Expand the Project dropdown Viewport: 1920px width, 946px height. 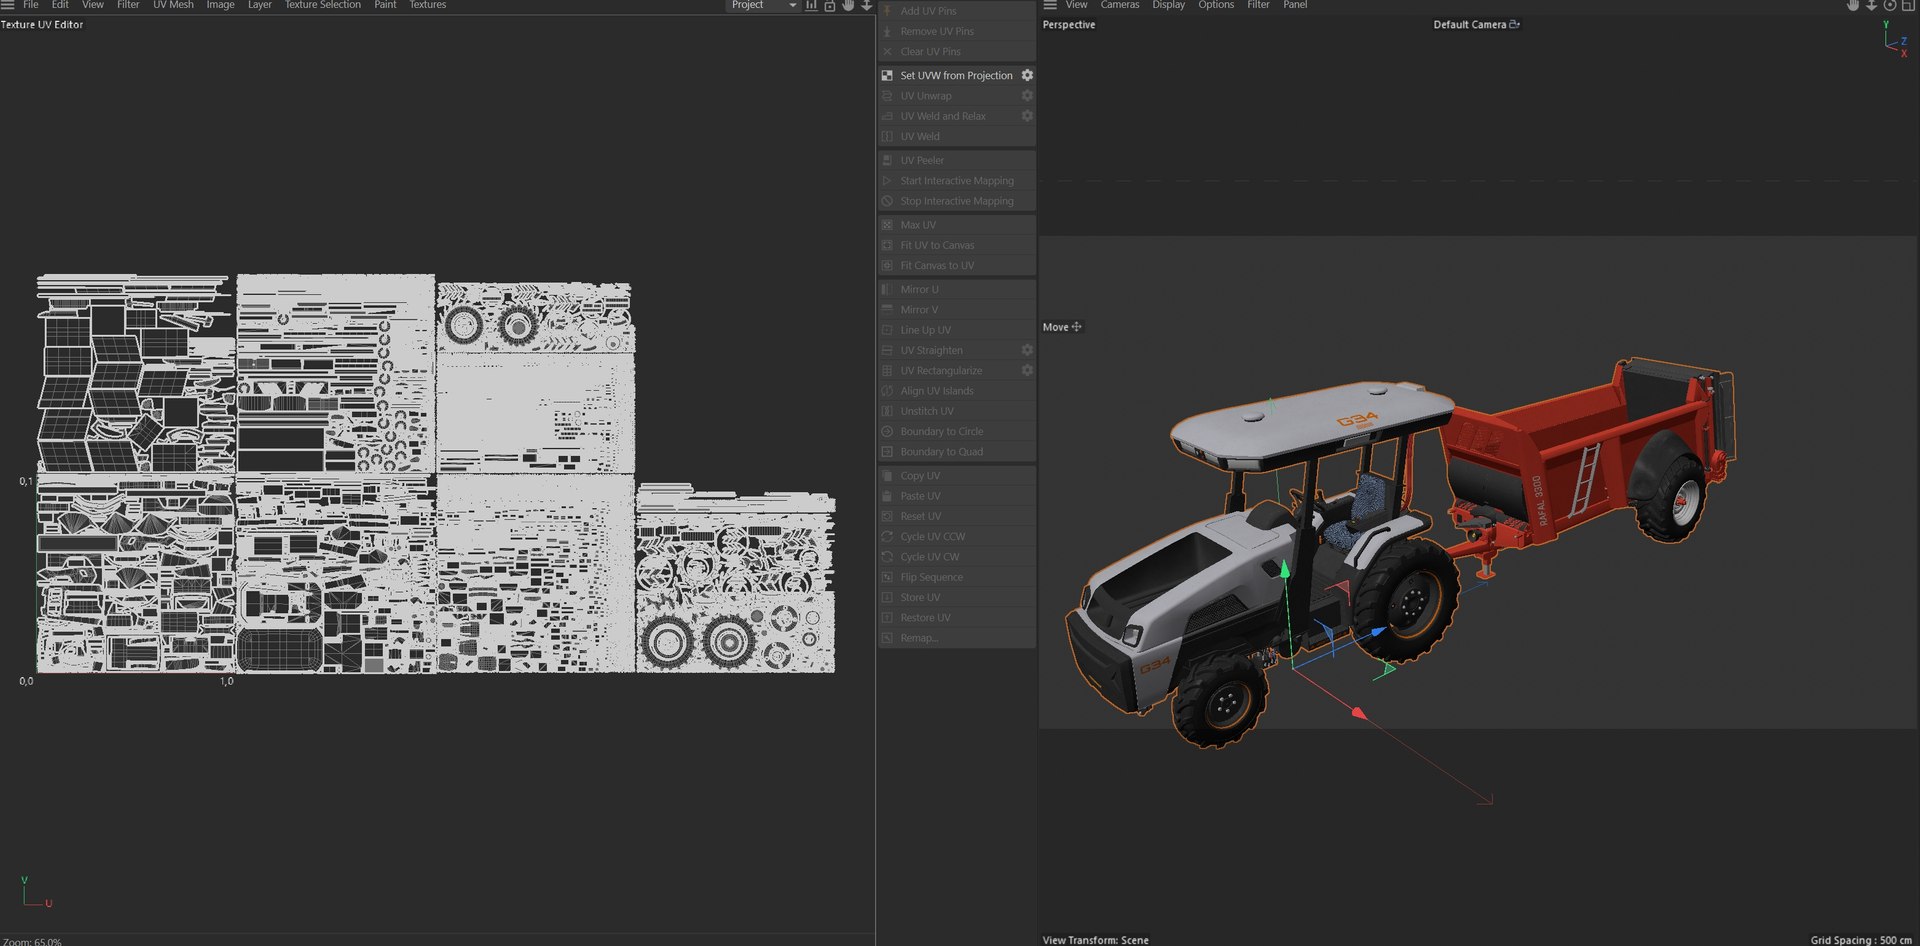tap(763, 5)
